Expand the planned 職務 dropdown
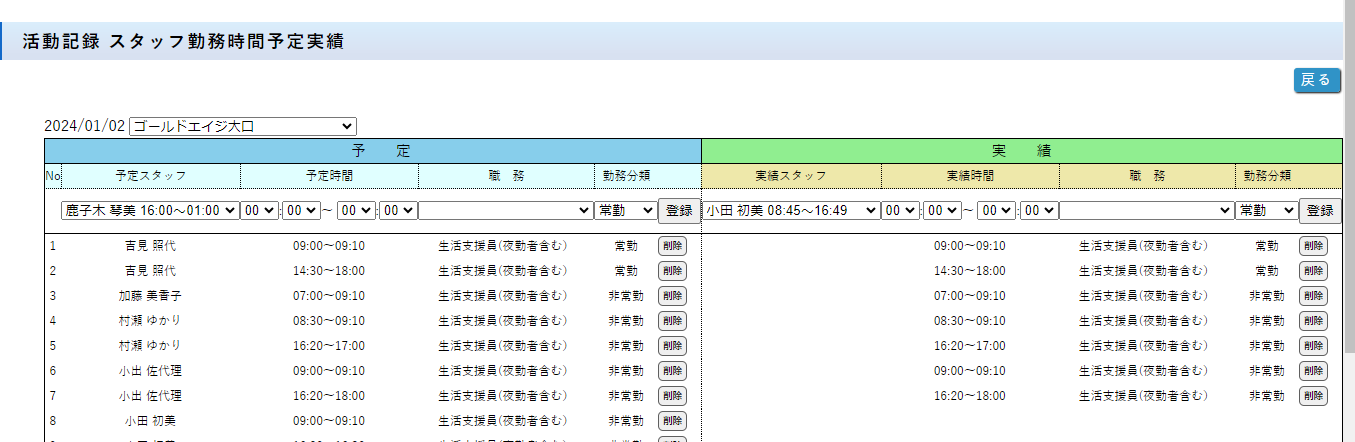This screenshot has height=442, width=1355. tap(505, 210)
